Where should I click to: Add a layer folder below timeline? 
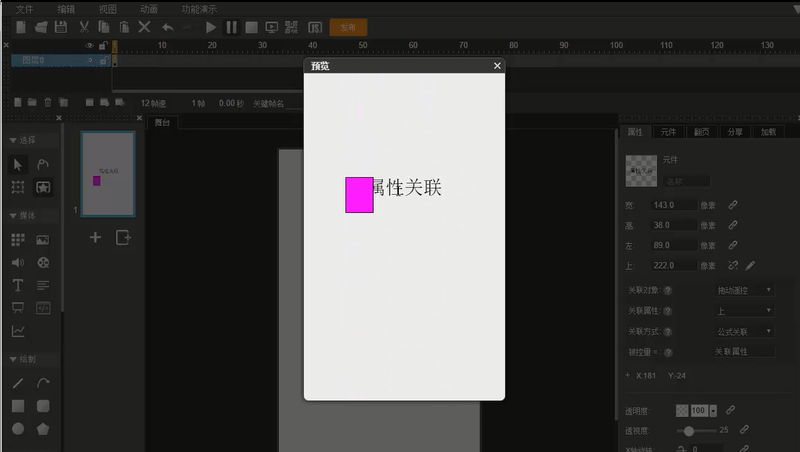pos(32,103)
